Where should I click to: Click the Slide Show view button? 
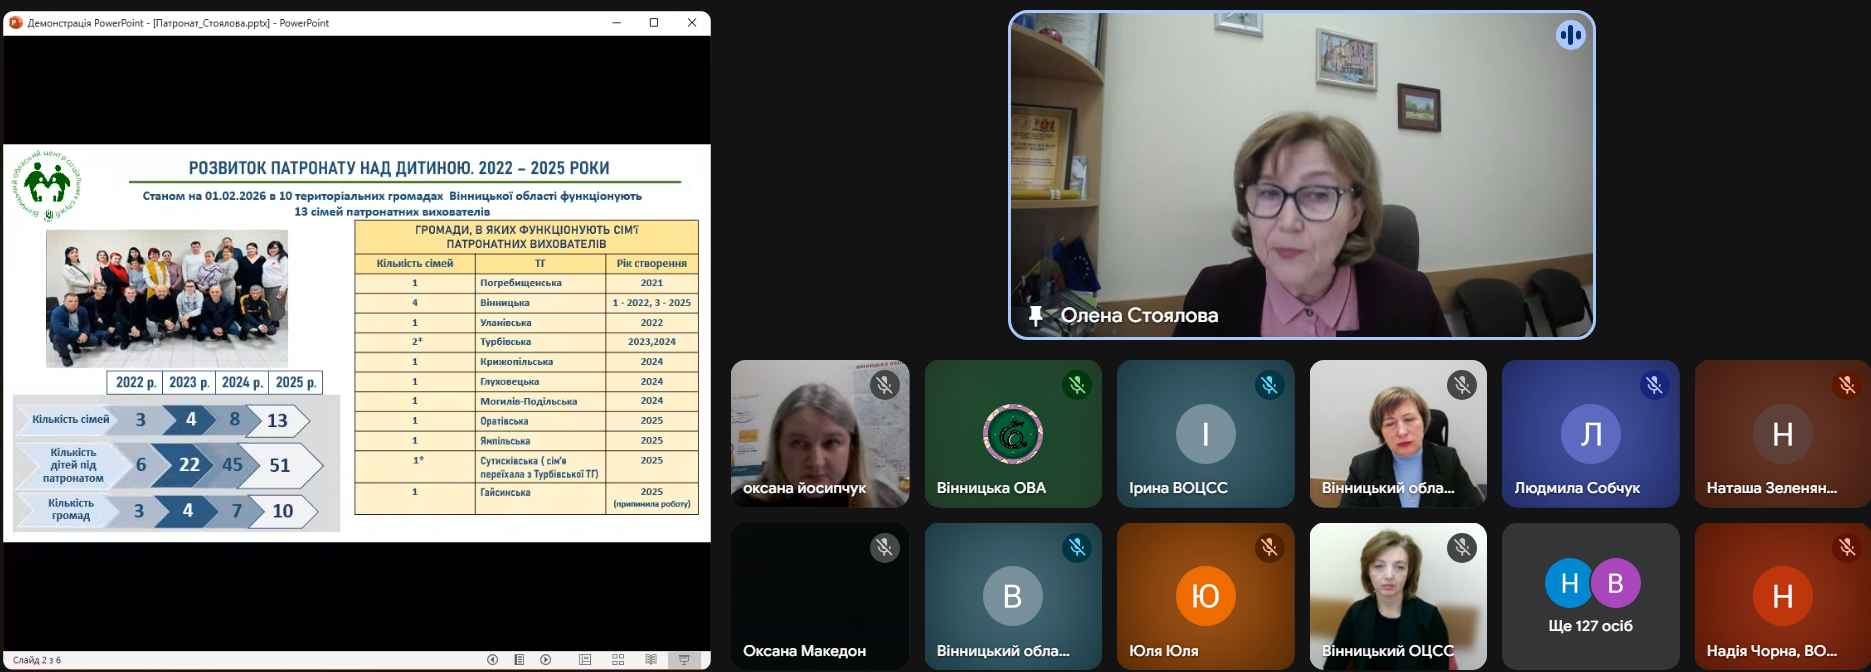click(x=684, y=660)
